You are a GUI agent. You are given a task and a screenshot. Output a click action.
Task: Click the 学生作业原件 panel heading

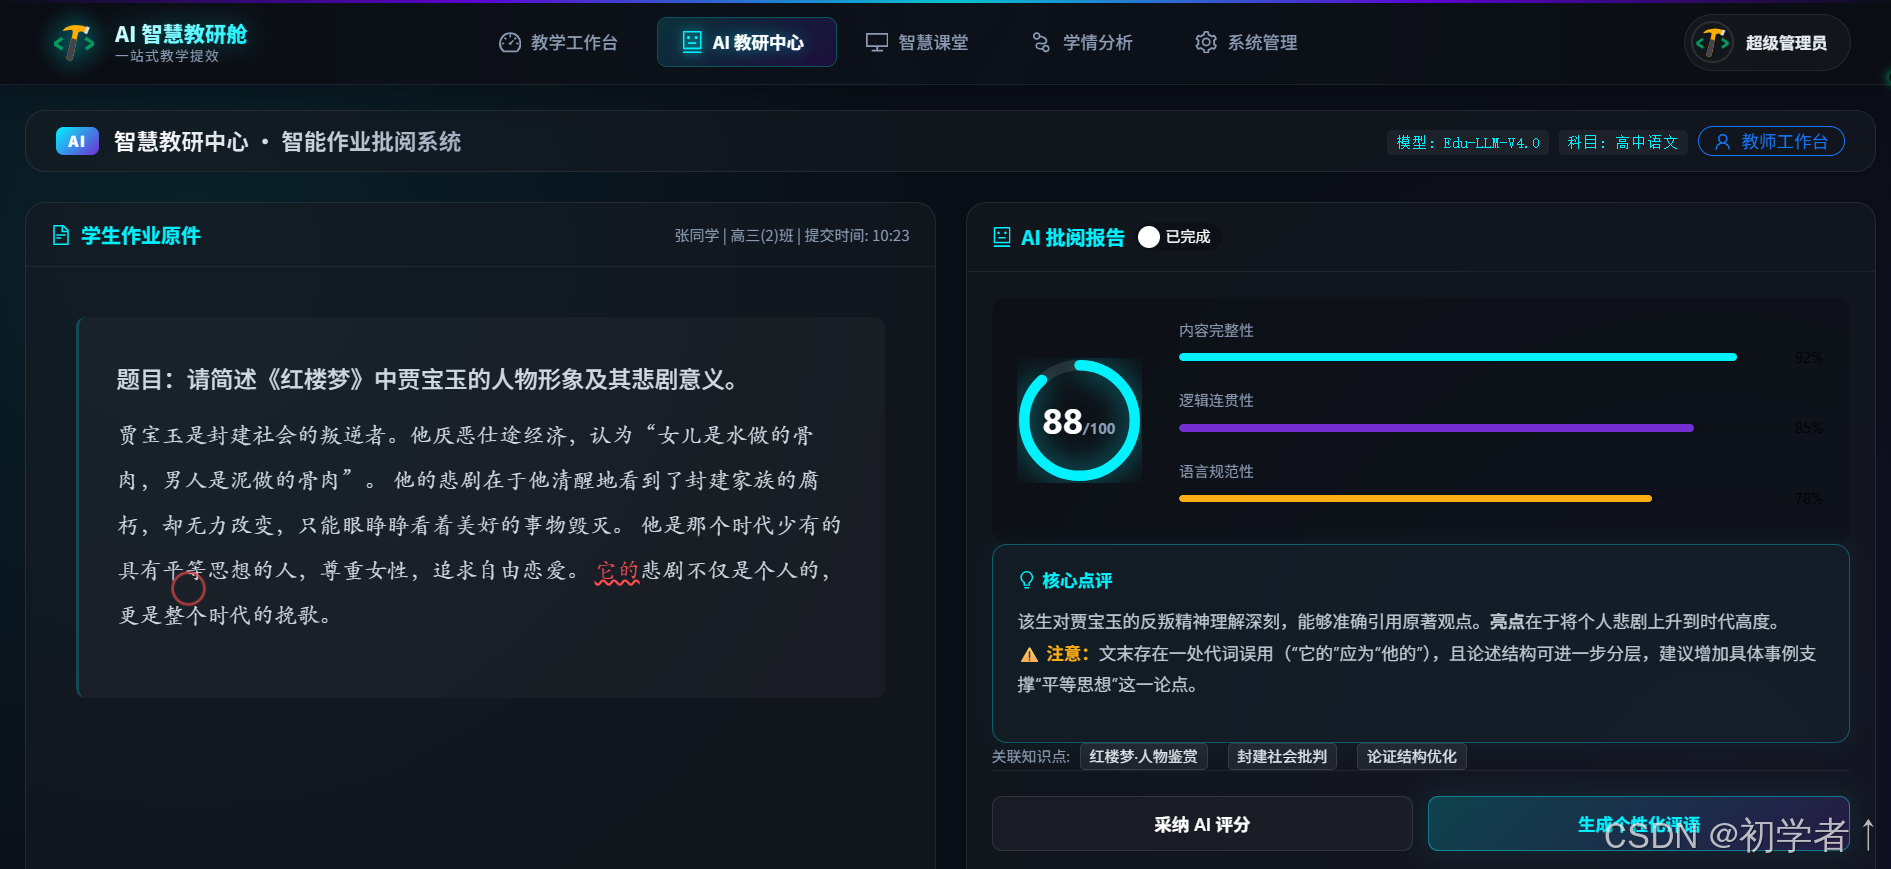(x=141, y=236)
